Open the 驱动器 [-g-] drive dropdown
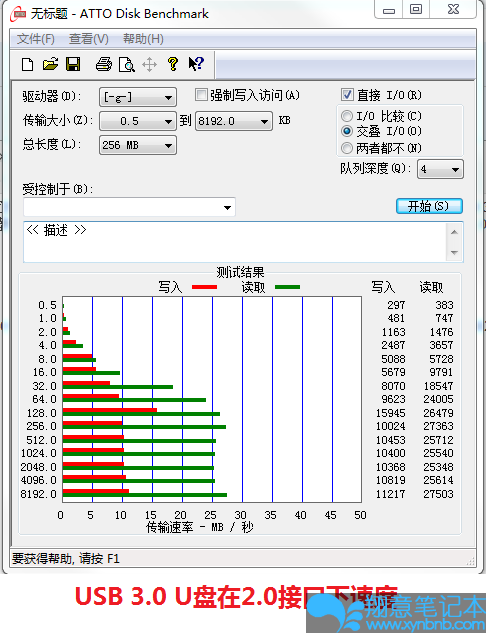Screen dimensions: 486x633 [138, 97]
